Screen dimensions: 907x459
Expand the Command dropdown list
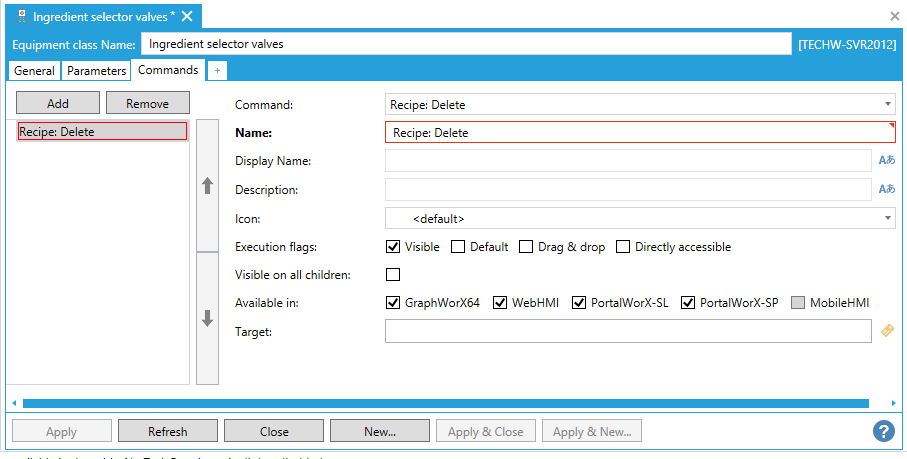888,104
